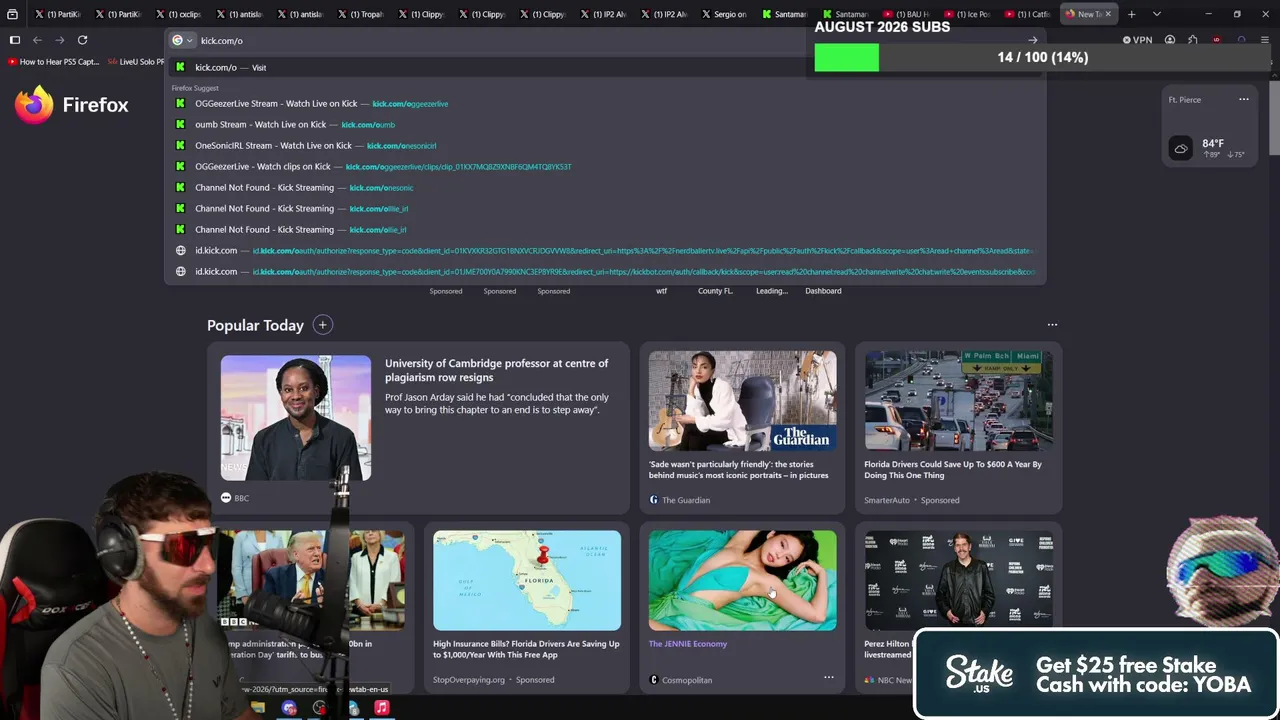This screenshot has height=720, width=1280.
Task: Open options menu on JENNIE Economy card
Action: 828,678
